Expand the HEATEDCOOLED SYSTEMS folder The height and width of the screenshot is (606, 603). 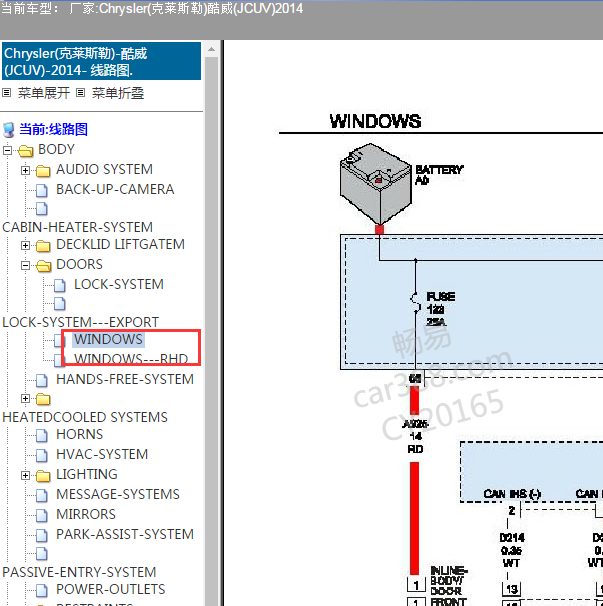pyautogui.click(x=26, y=398)
